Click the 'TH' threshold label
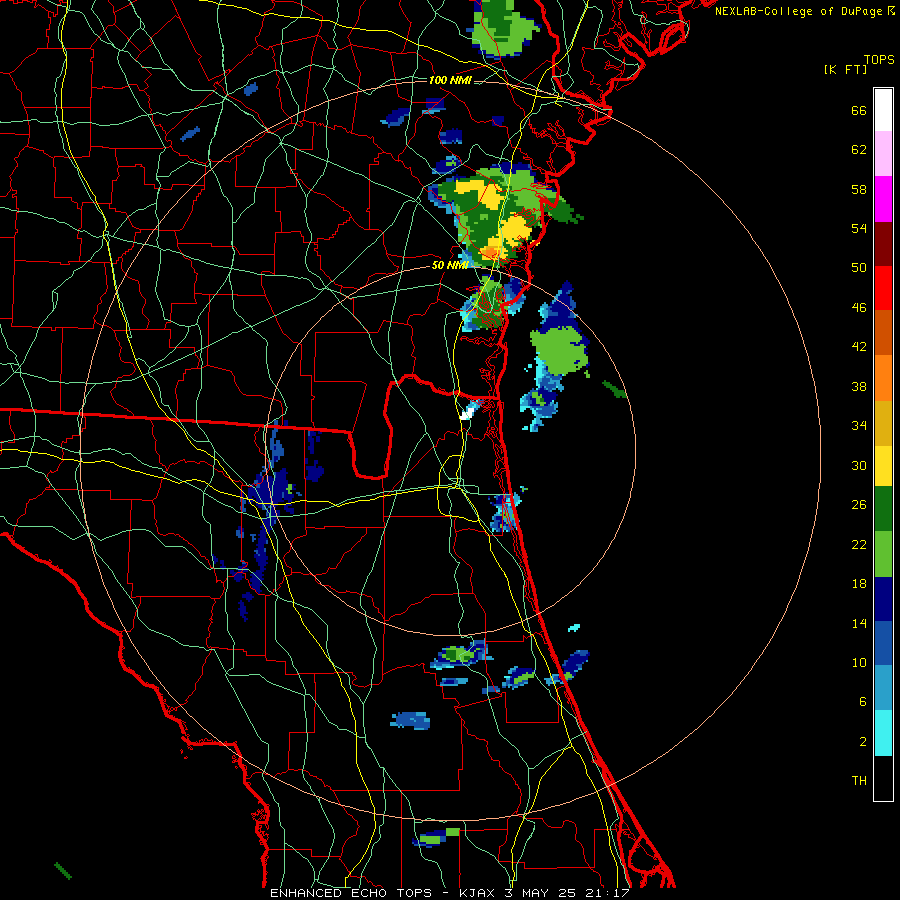 tap(859, 781)
